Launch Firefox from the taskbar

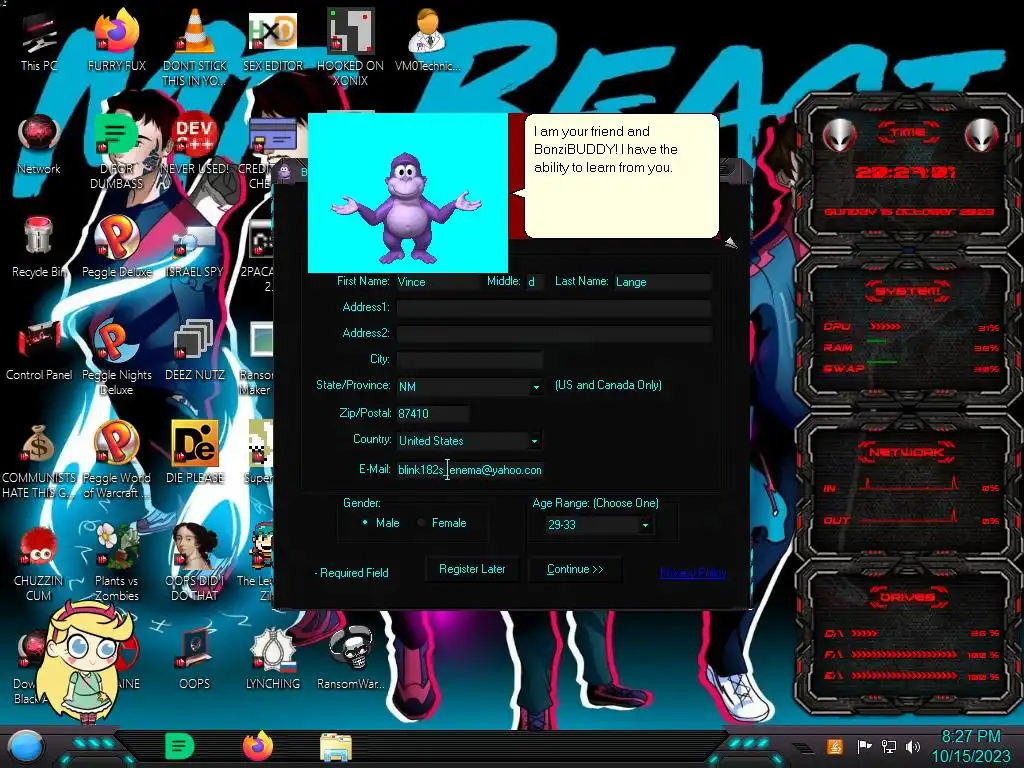[x=257, y=746]
